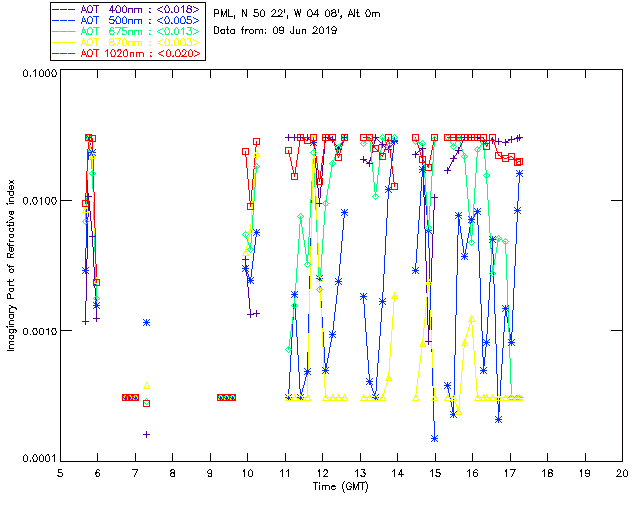Click the x-axis tick label 13
640x512 pixels.
pos(360,473)
